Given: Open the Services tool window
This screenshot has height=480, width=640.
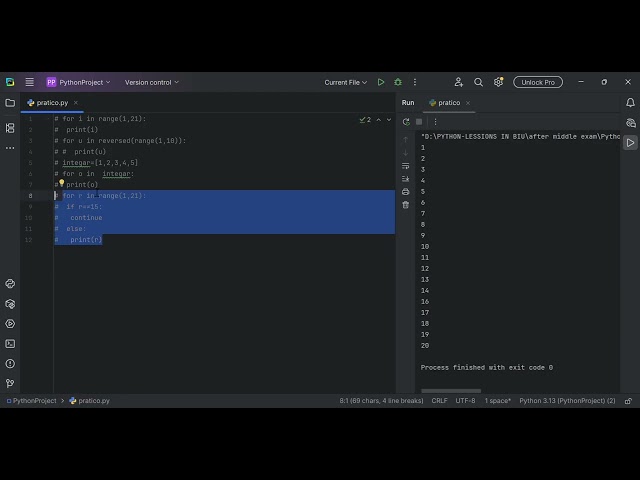Looking at the screenshot, I should click(x=10, y=324).
